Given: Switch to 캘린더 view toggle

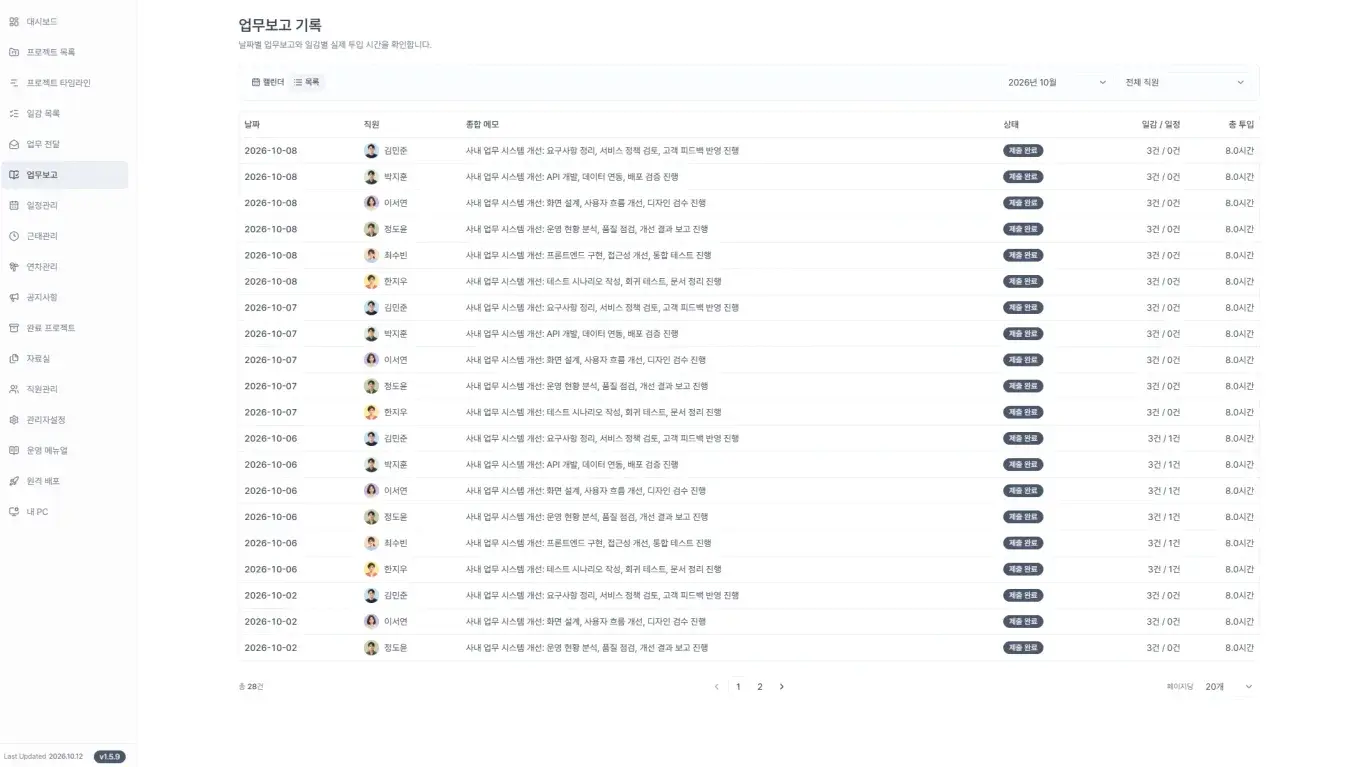Looking at the screenshot, I should coord(268,82).
